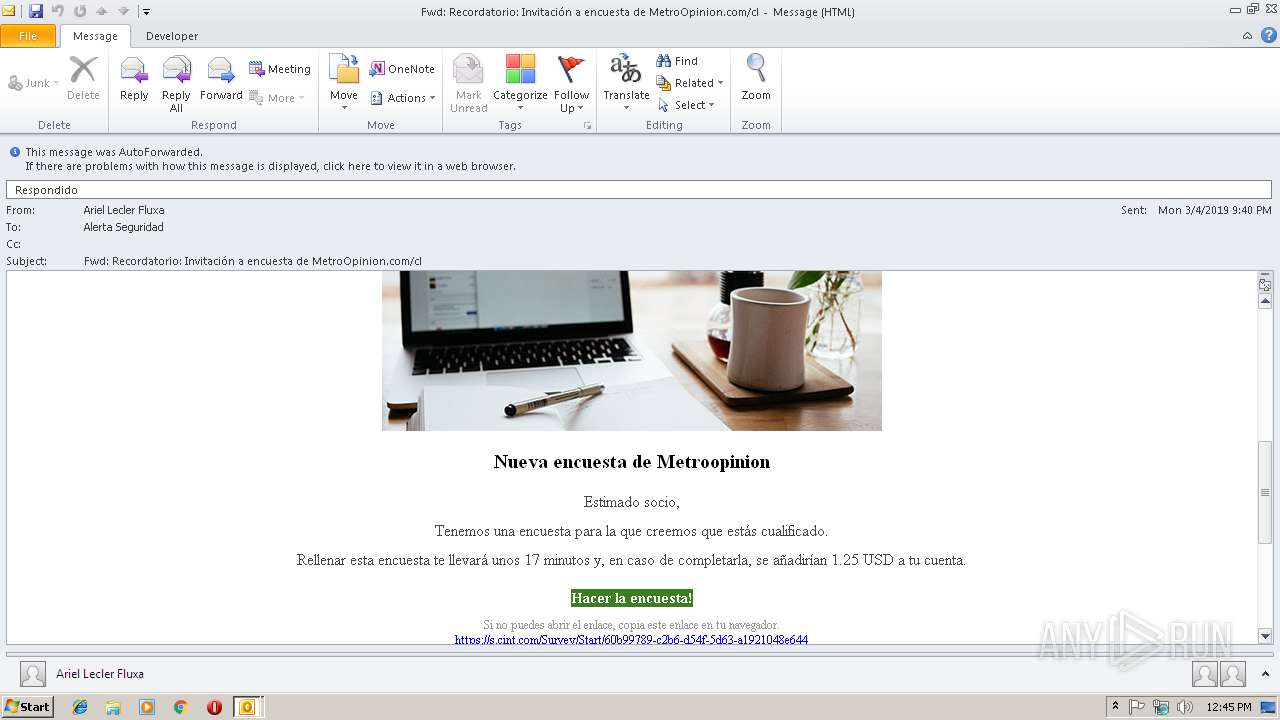The width and height of the screenshot is (1280, 720).
Task: Send message to OneNote
Action: 402,69
